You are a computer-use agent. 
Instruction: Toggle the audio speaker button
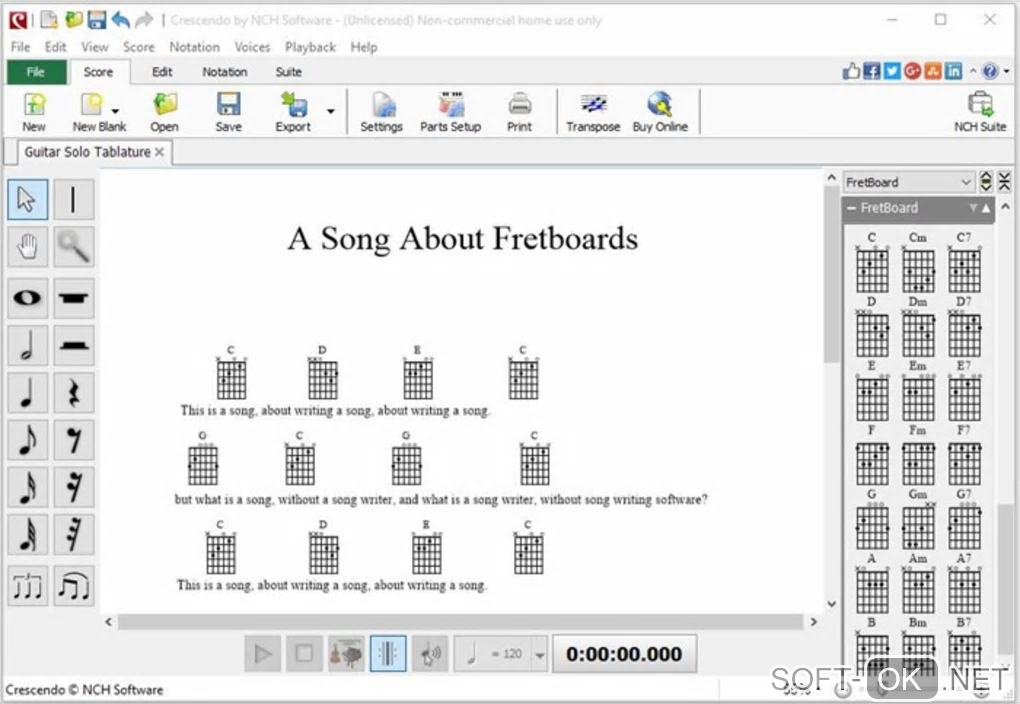click(430, 654)
